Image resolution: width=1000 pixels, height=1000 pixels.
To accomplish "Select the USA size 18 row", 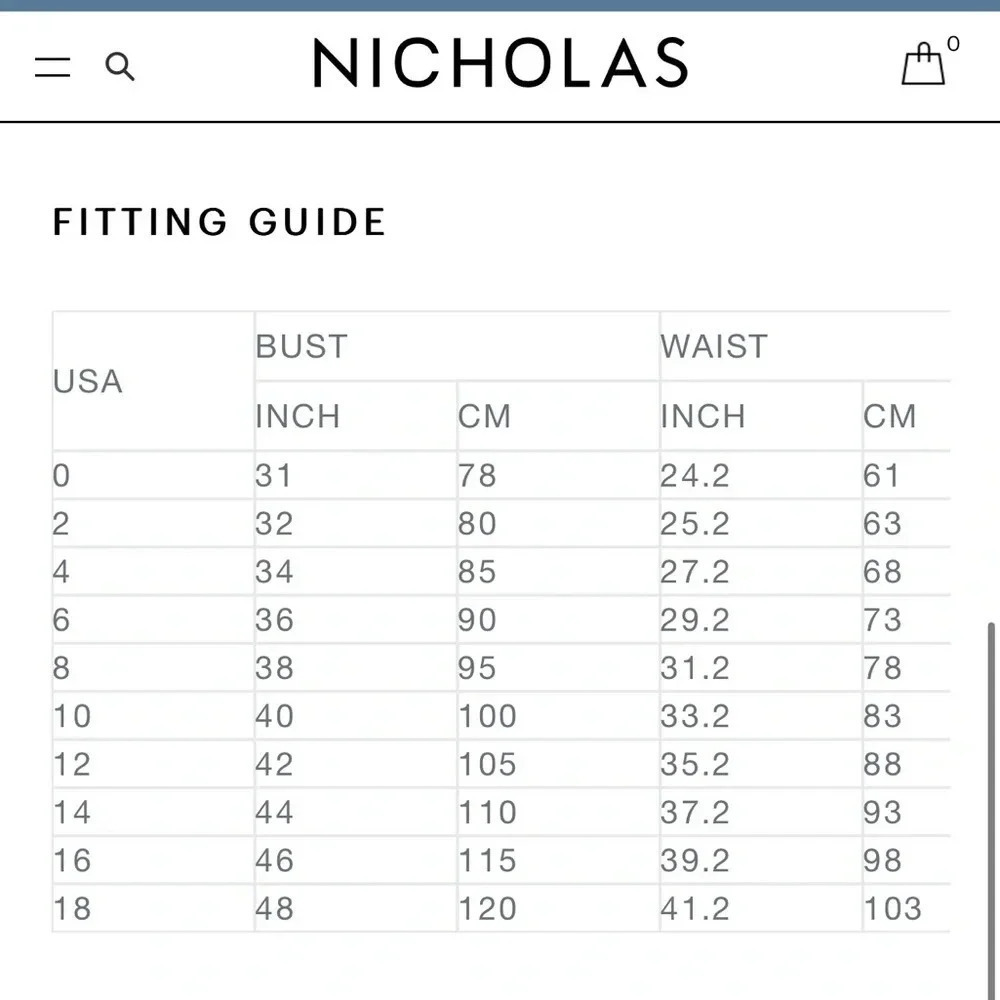I will [501, 908].
